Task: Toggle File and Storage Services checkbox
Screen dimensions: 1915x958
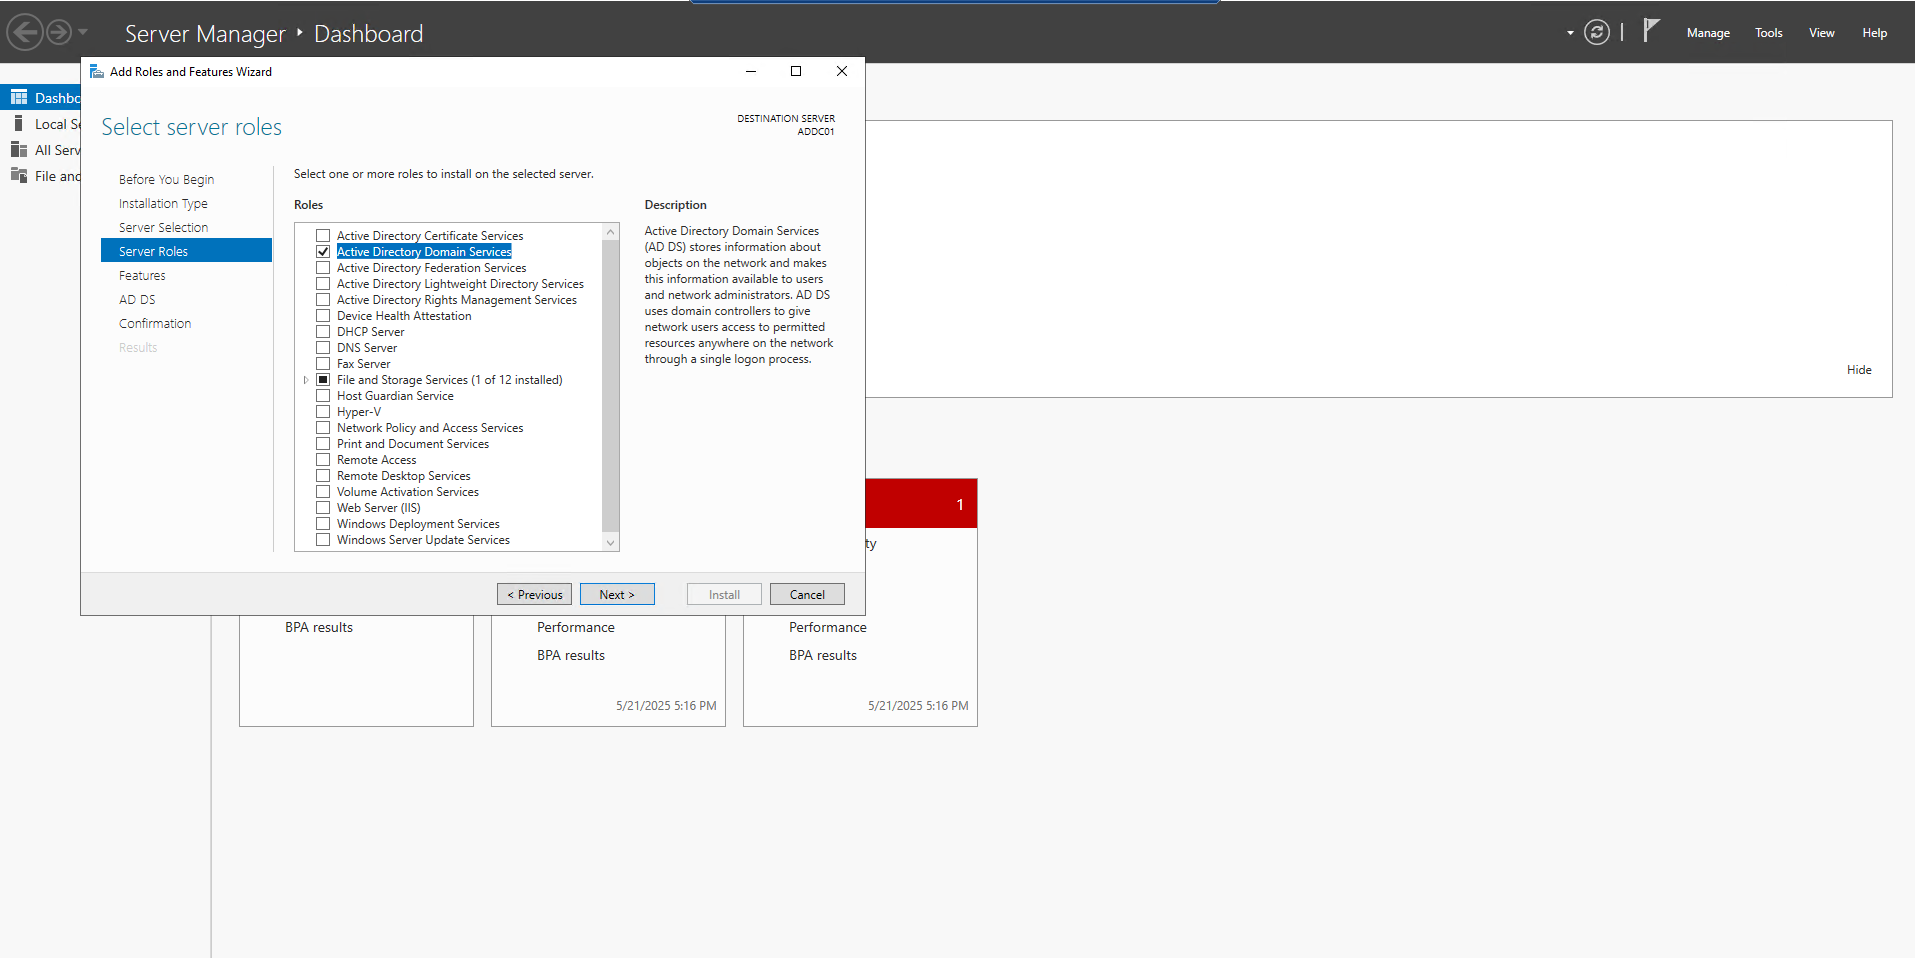Action: pos(323,380)
